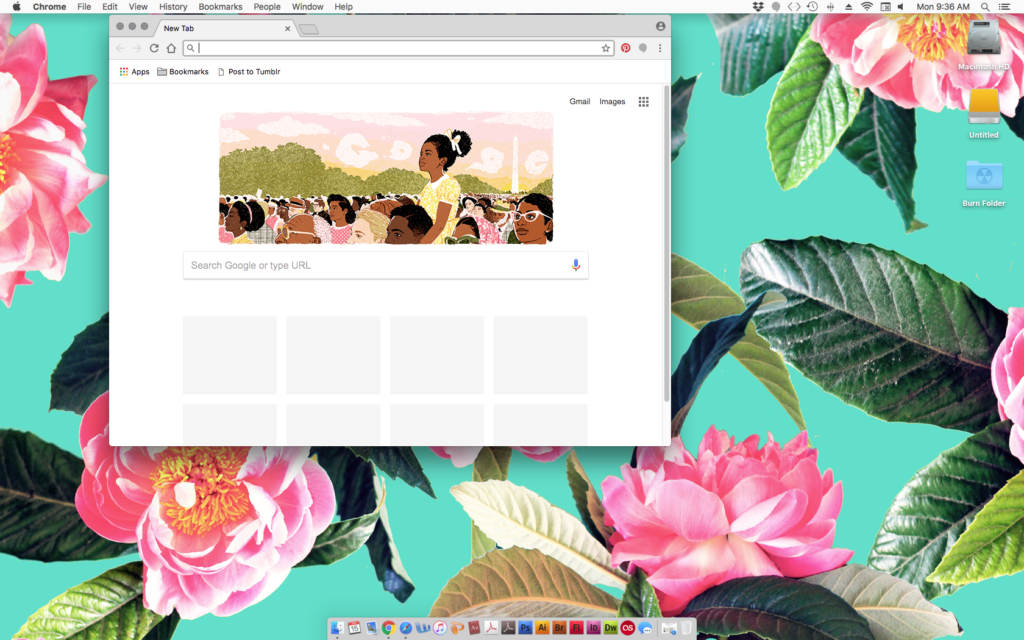Start voice search with microphone icon

(x=575, y=265)
